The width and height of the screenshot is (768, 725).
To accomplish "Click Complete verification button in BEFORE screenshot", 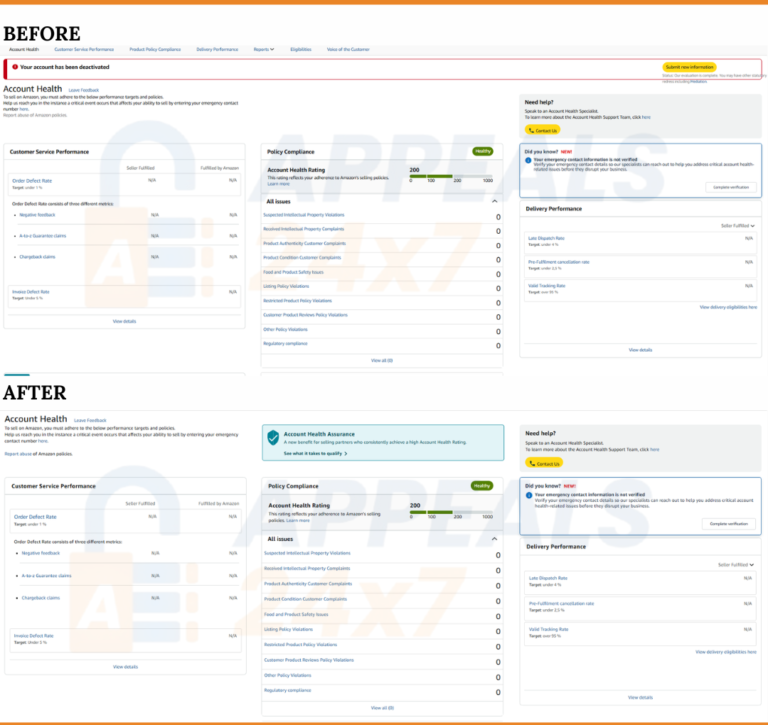I will click(x=731, y=187).
